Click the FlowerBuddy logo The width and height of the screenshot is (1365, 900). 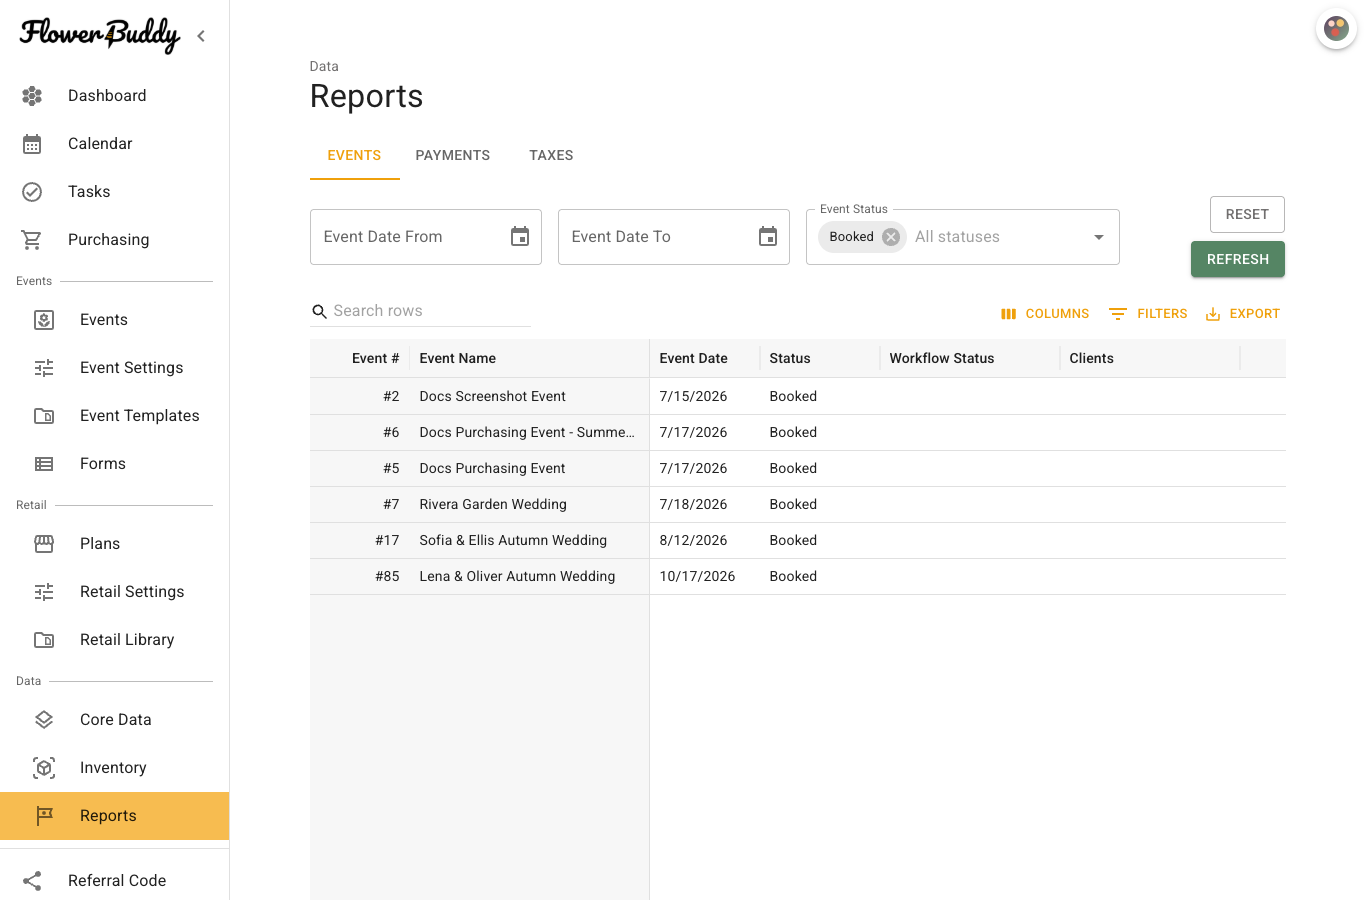tap(100, 36)
